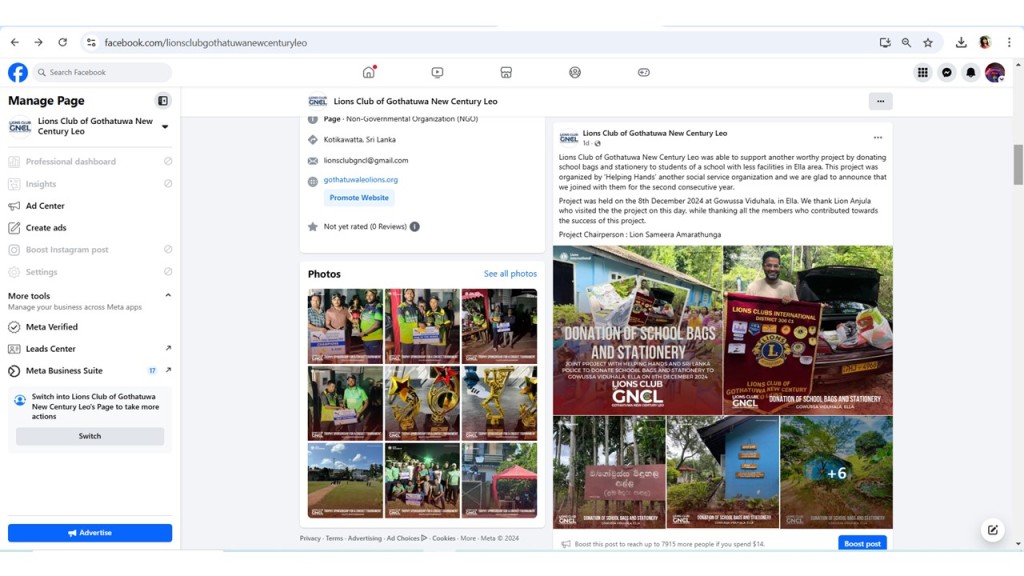This screenshot has width=1024, height=576.
Task: Click the rating info icon next to Reviews
Action: (x=415, y=227)
